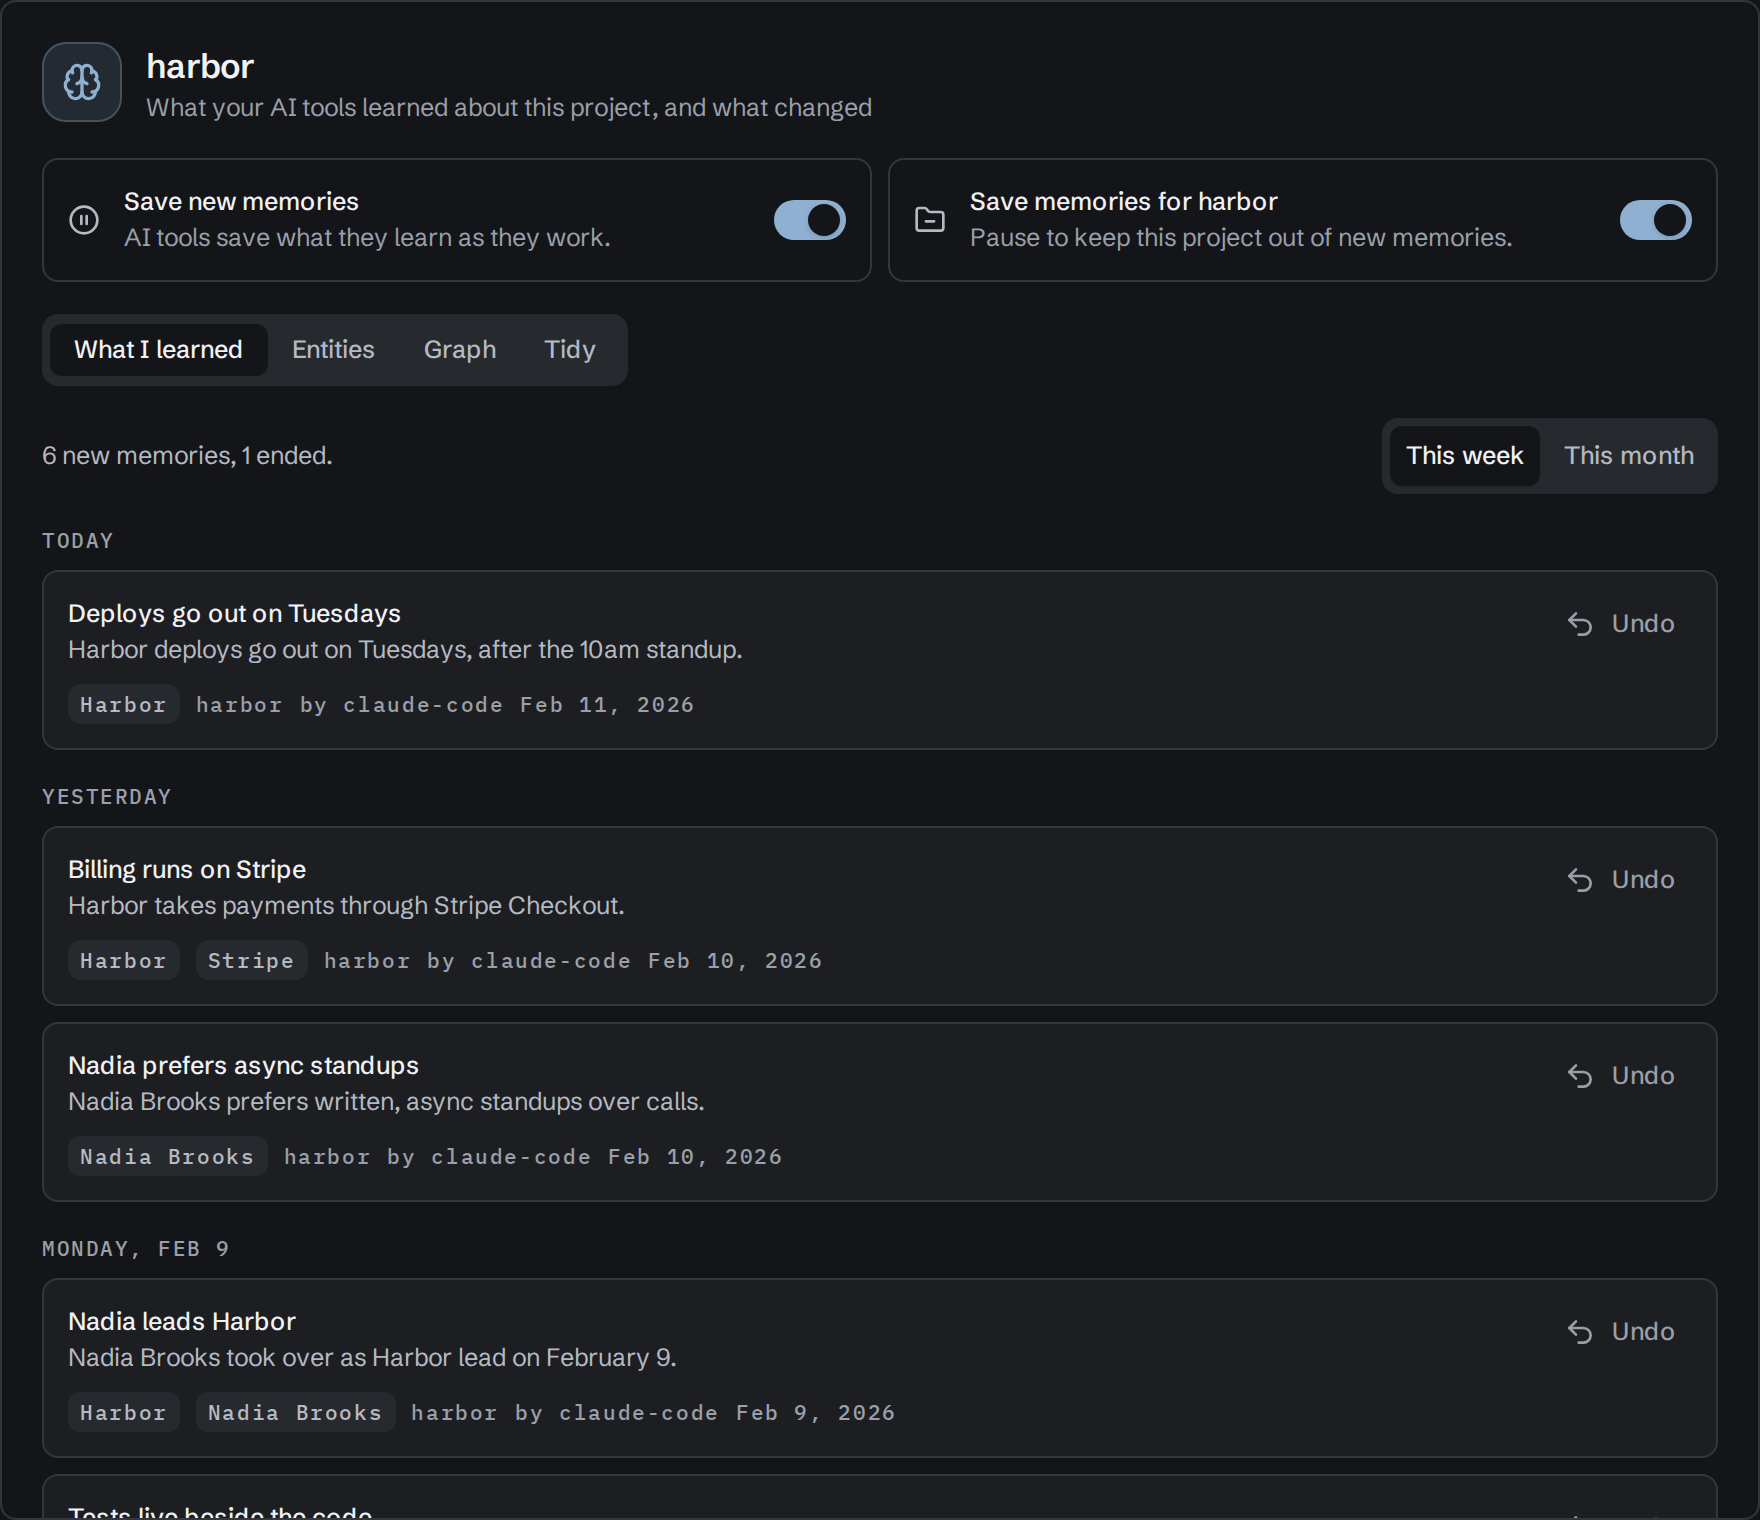
Task: Undo the Billing runs on Stripe memory
Action: tap(1621, 880)
